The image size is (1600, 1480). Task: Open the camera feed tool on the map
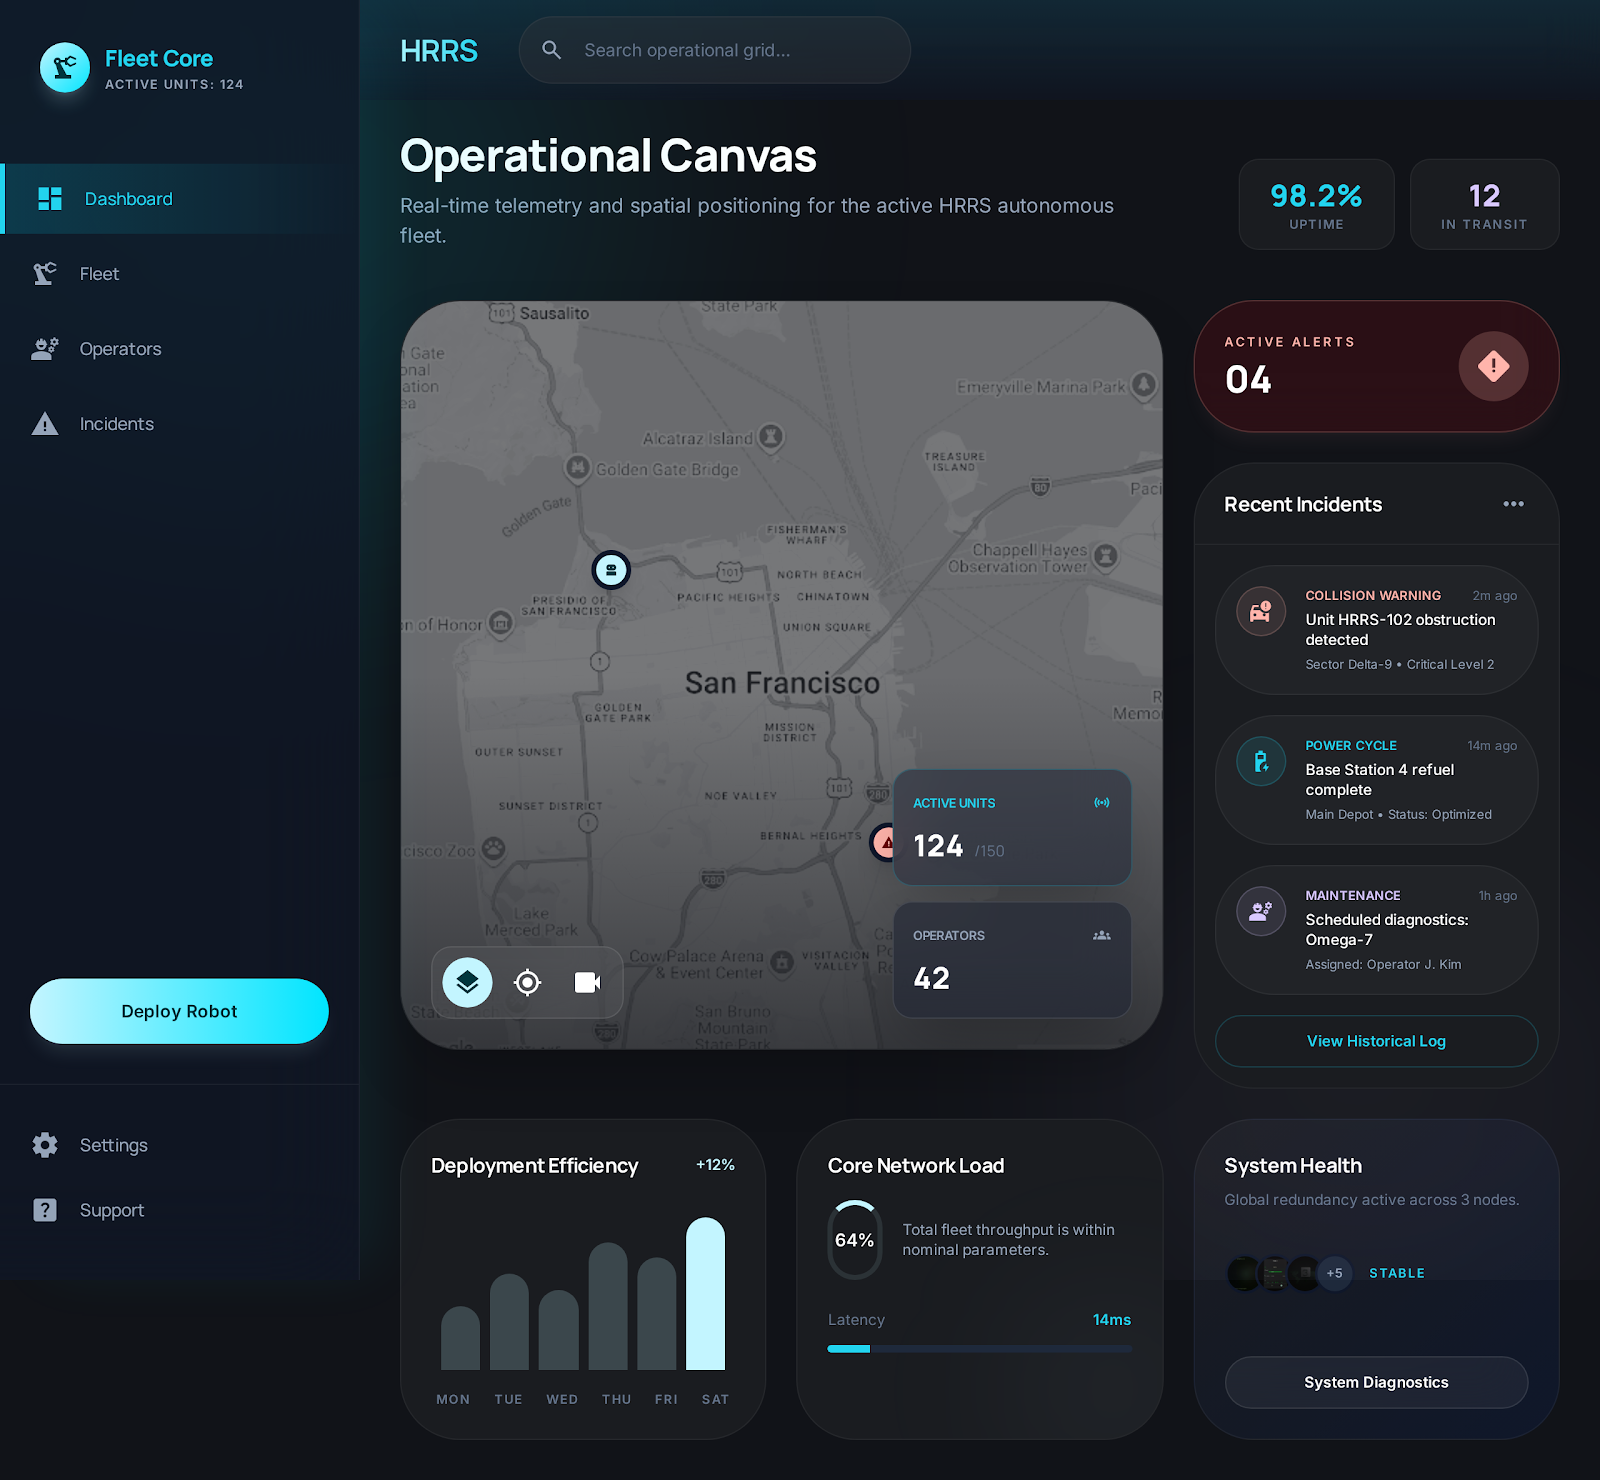pyautogui.click(x=587, y=982)
